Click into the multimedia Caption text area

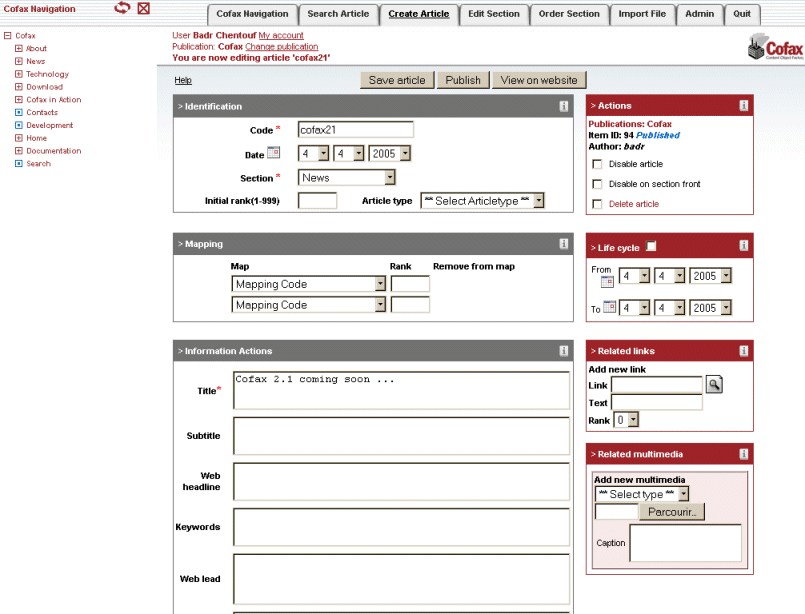click(x=685, y=543)
